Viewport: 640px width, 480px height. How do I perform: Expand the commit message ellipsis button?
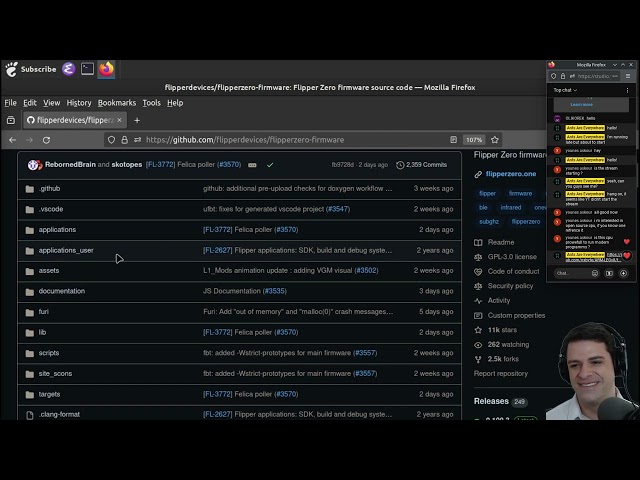pos(253,164)
